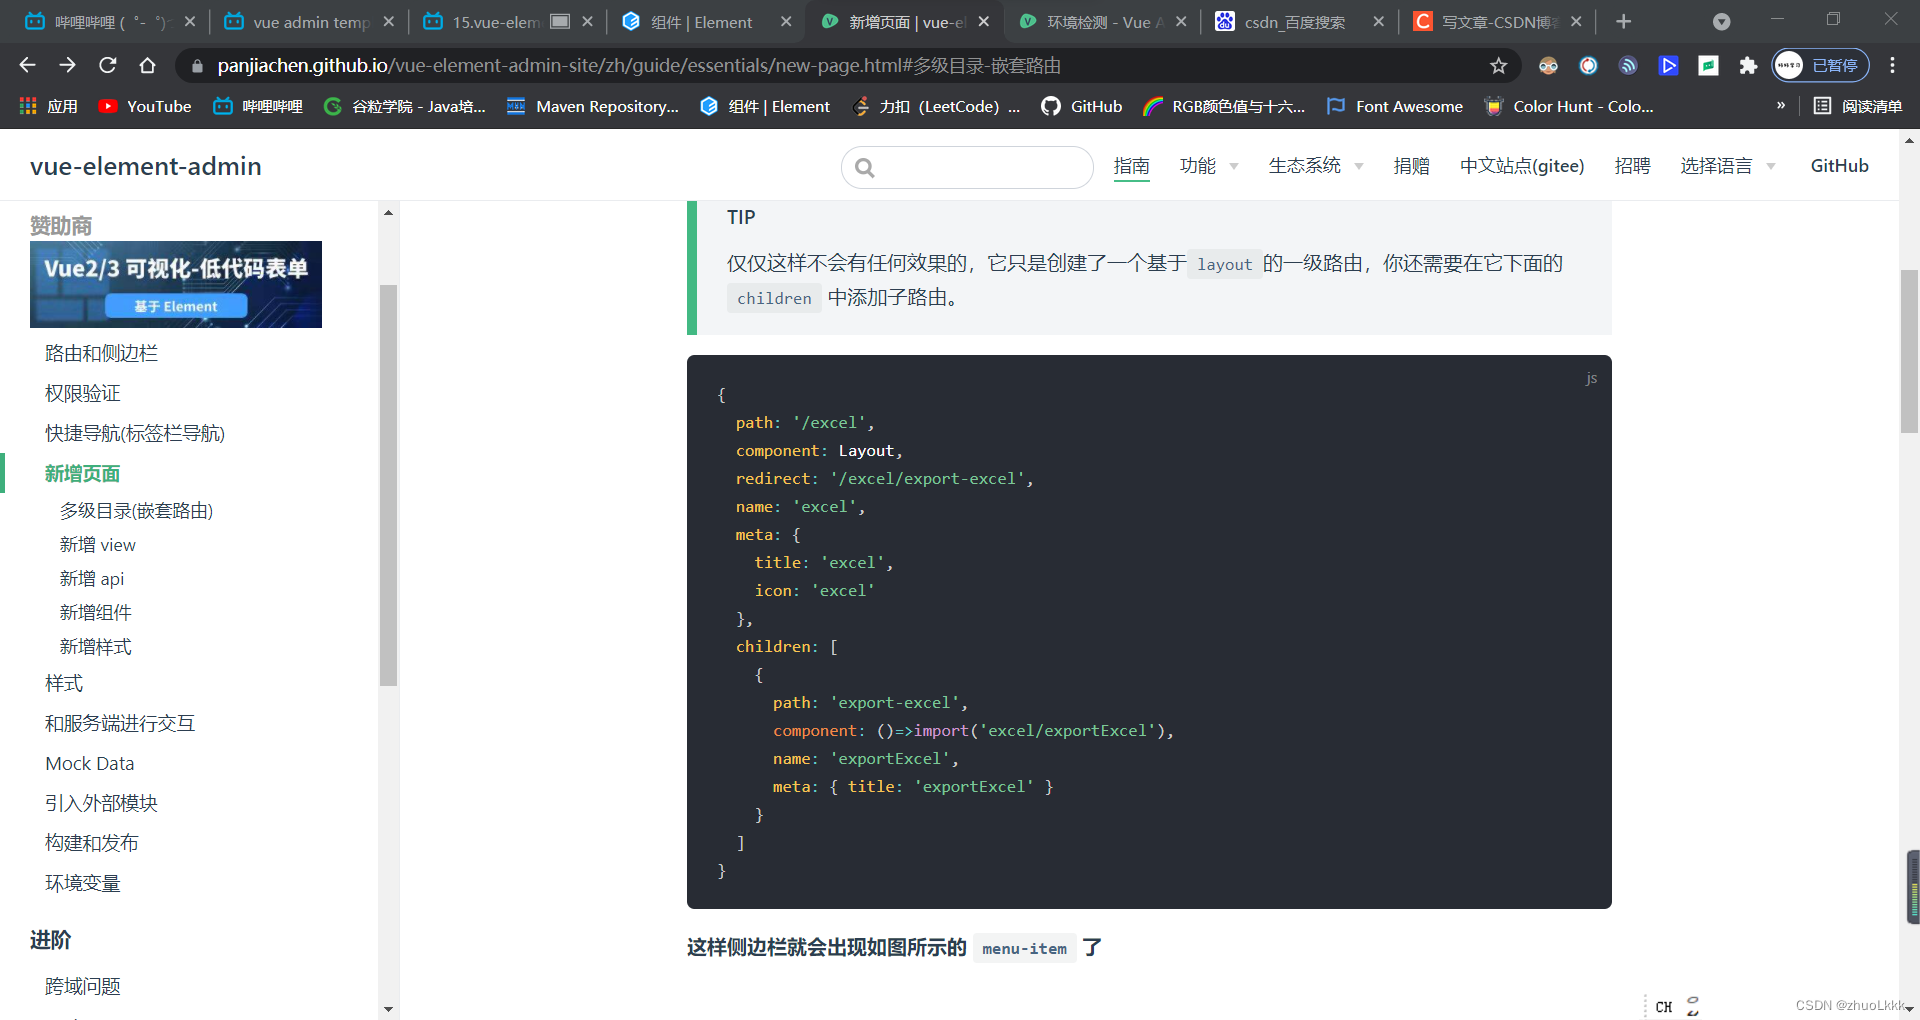Image resolution: width=1920 pixels, height=1020 pixels.
Task: Open the tab search dropdown
Action: (x=1721, y=21)
